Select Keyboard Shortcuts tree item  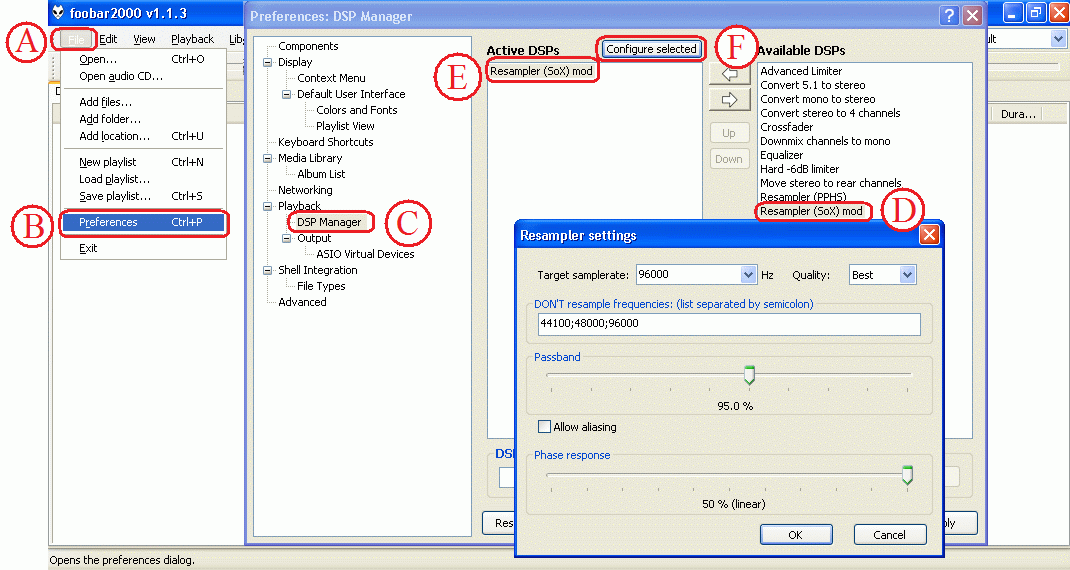[326, 143]
